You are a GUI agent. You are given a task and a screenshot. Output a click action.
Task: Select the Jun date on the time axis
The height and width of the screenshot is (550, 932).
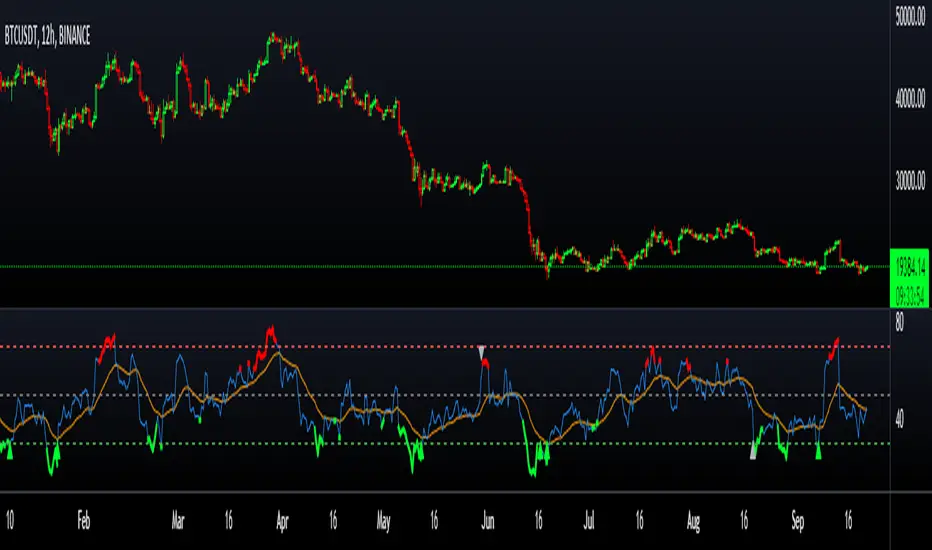coord(487,521)
